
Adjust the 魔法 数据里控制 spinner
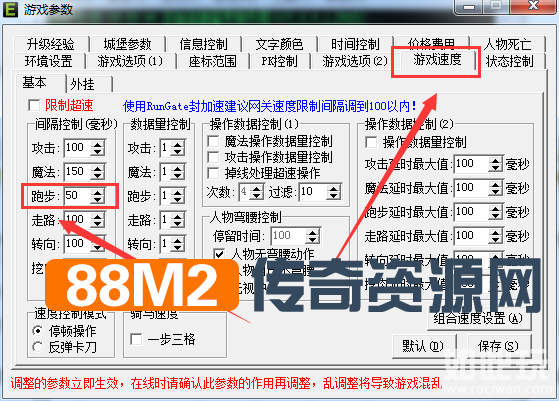coord(178,172)
